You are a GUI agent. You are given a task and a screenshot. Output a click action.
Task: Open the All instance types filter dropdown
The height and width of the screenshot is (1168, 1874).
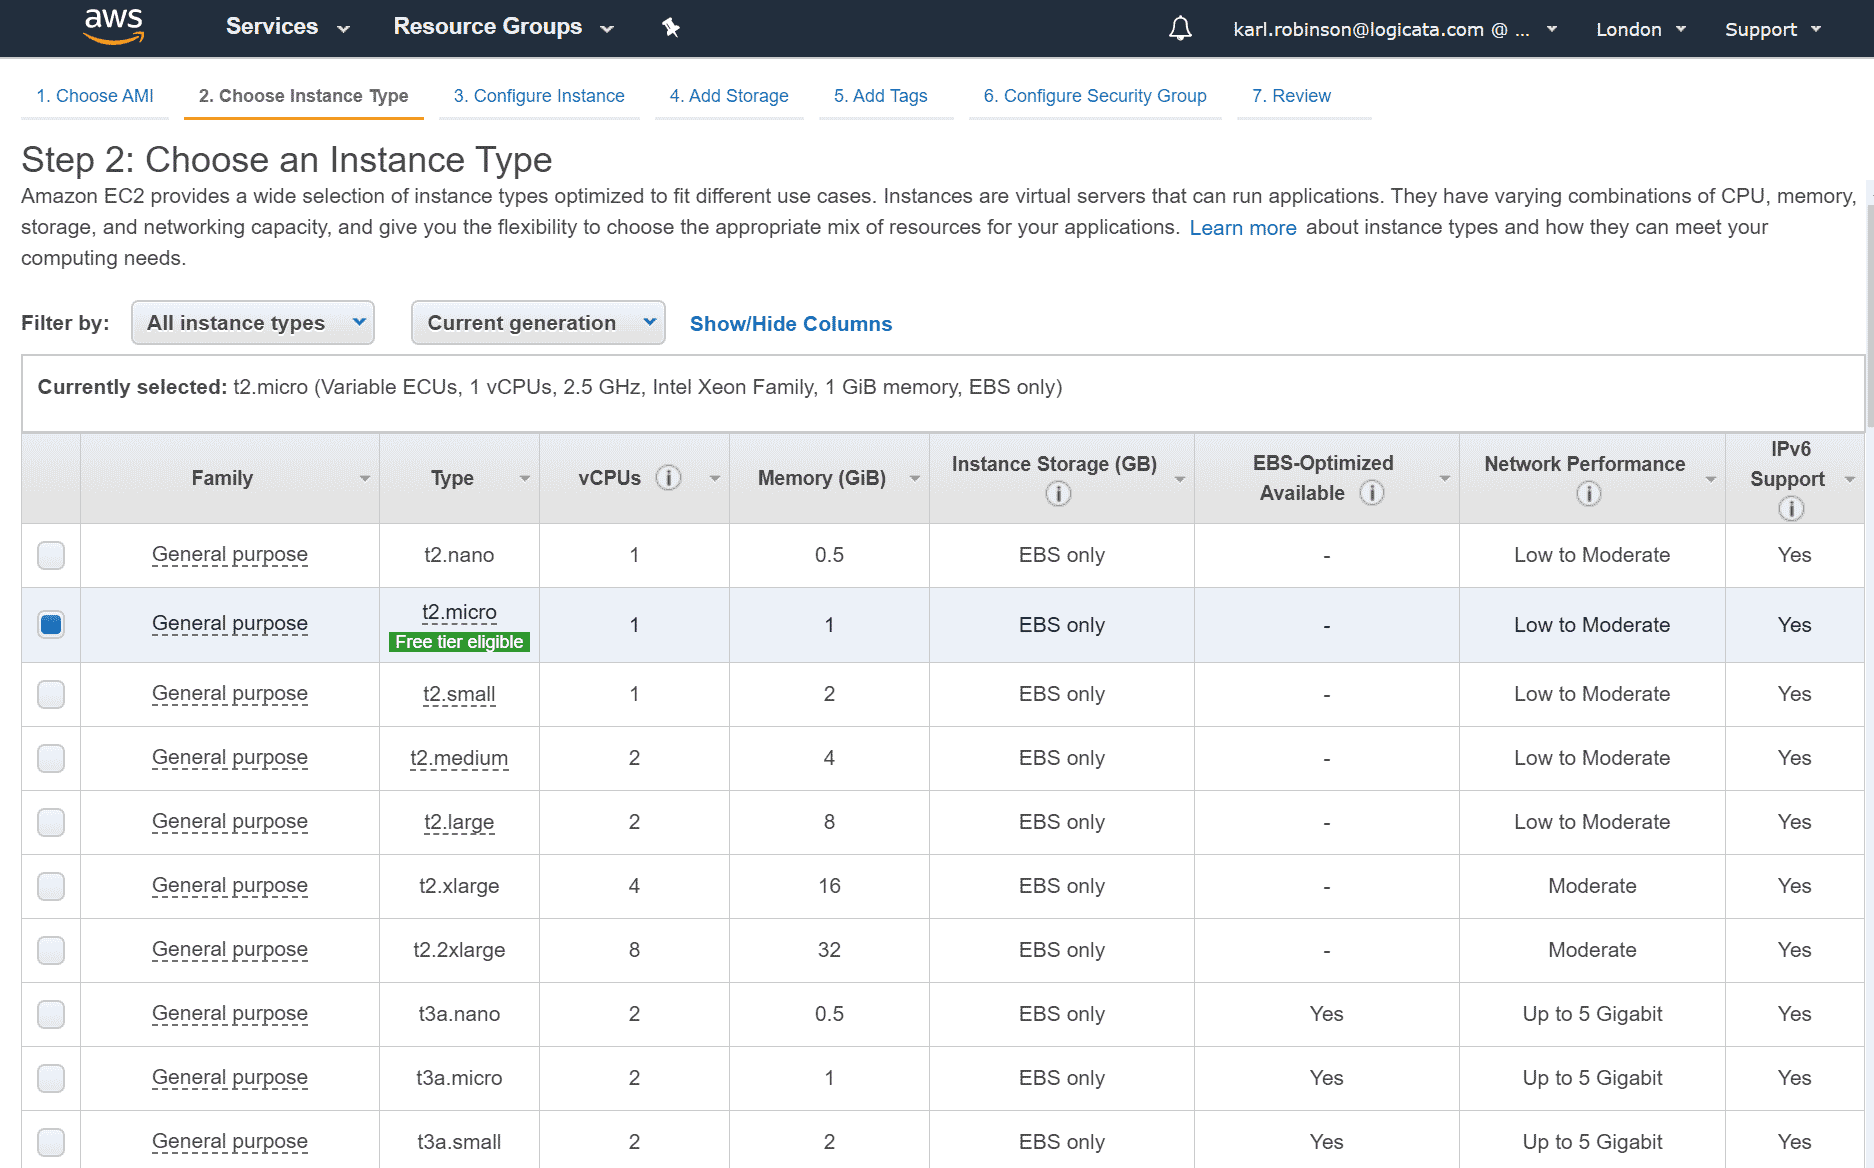pyautogui.click(x=252, y=322)
